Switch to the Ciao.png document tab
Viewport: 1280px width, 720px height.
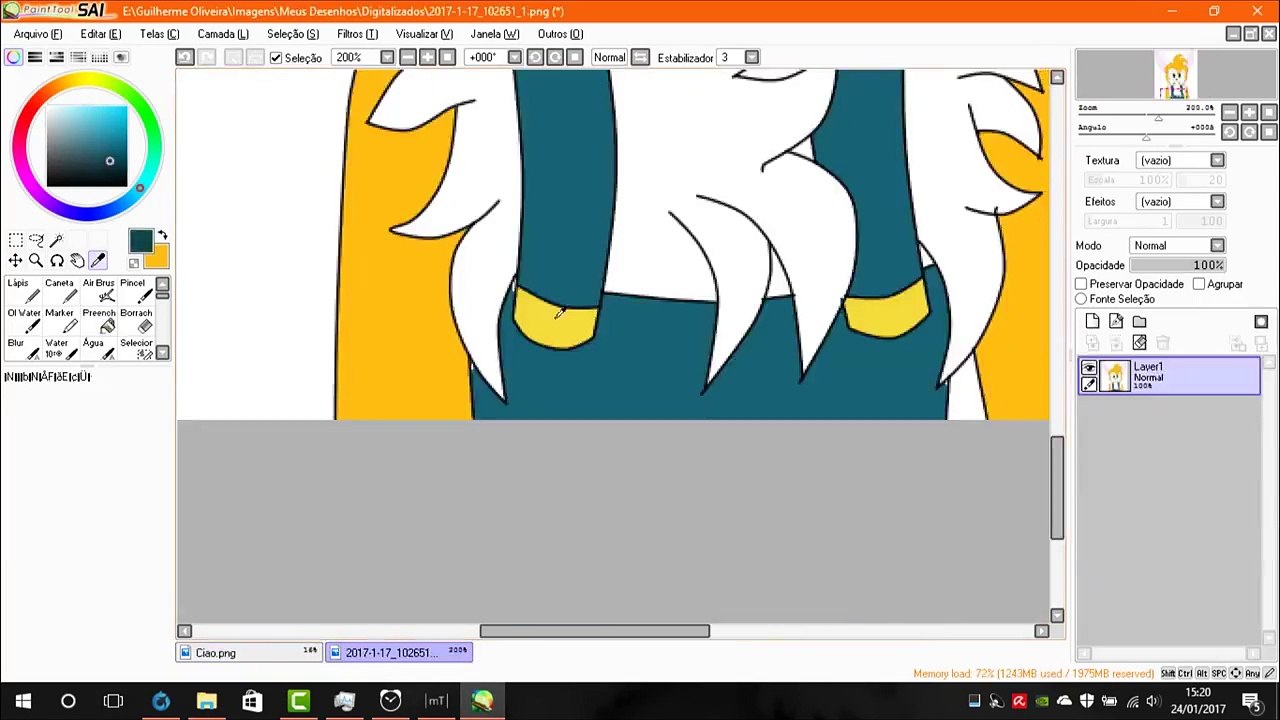coord(249,653)
